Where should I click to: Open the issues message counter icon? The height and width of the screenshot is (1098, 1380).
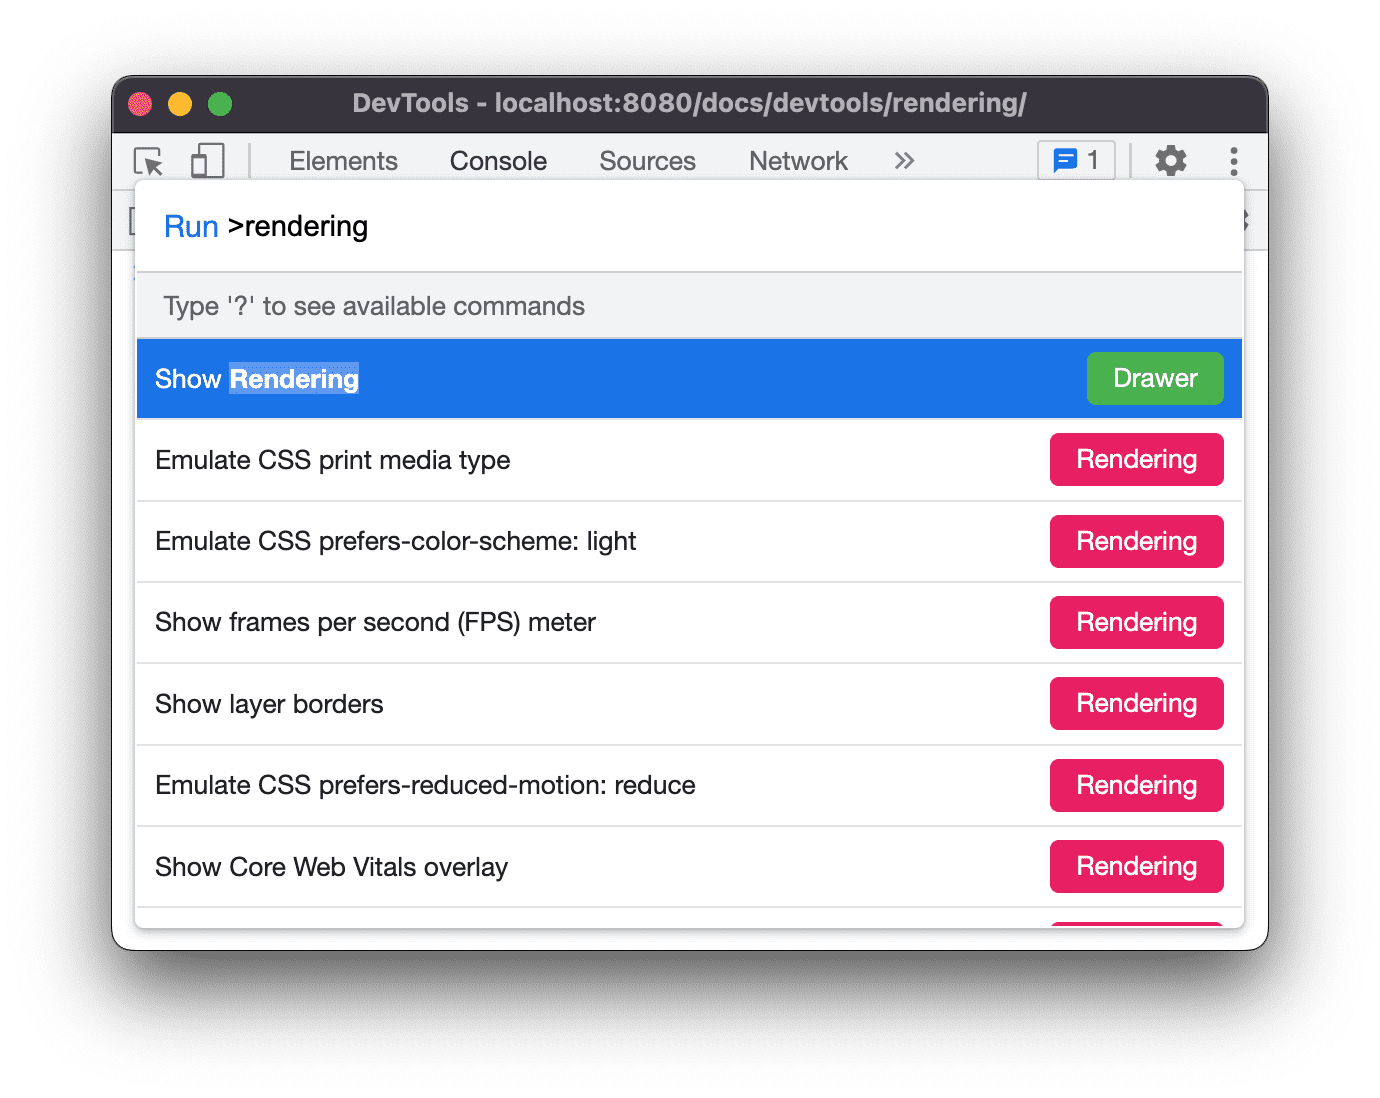click(x=1074, y=160)
